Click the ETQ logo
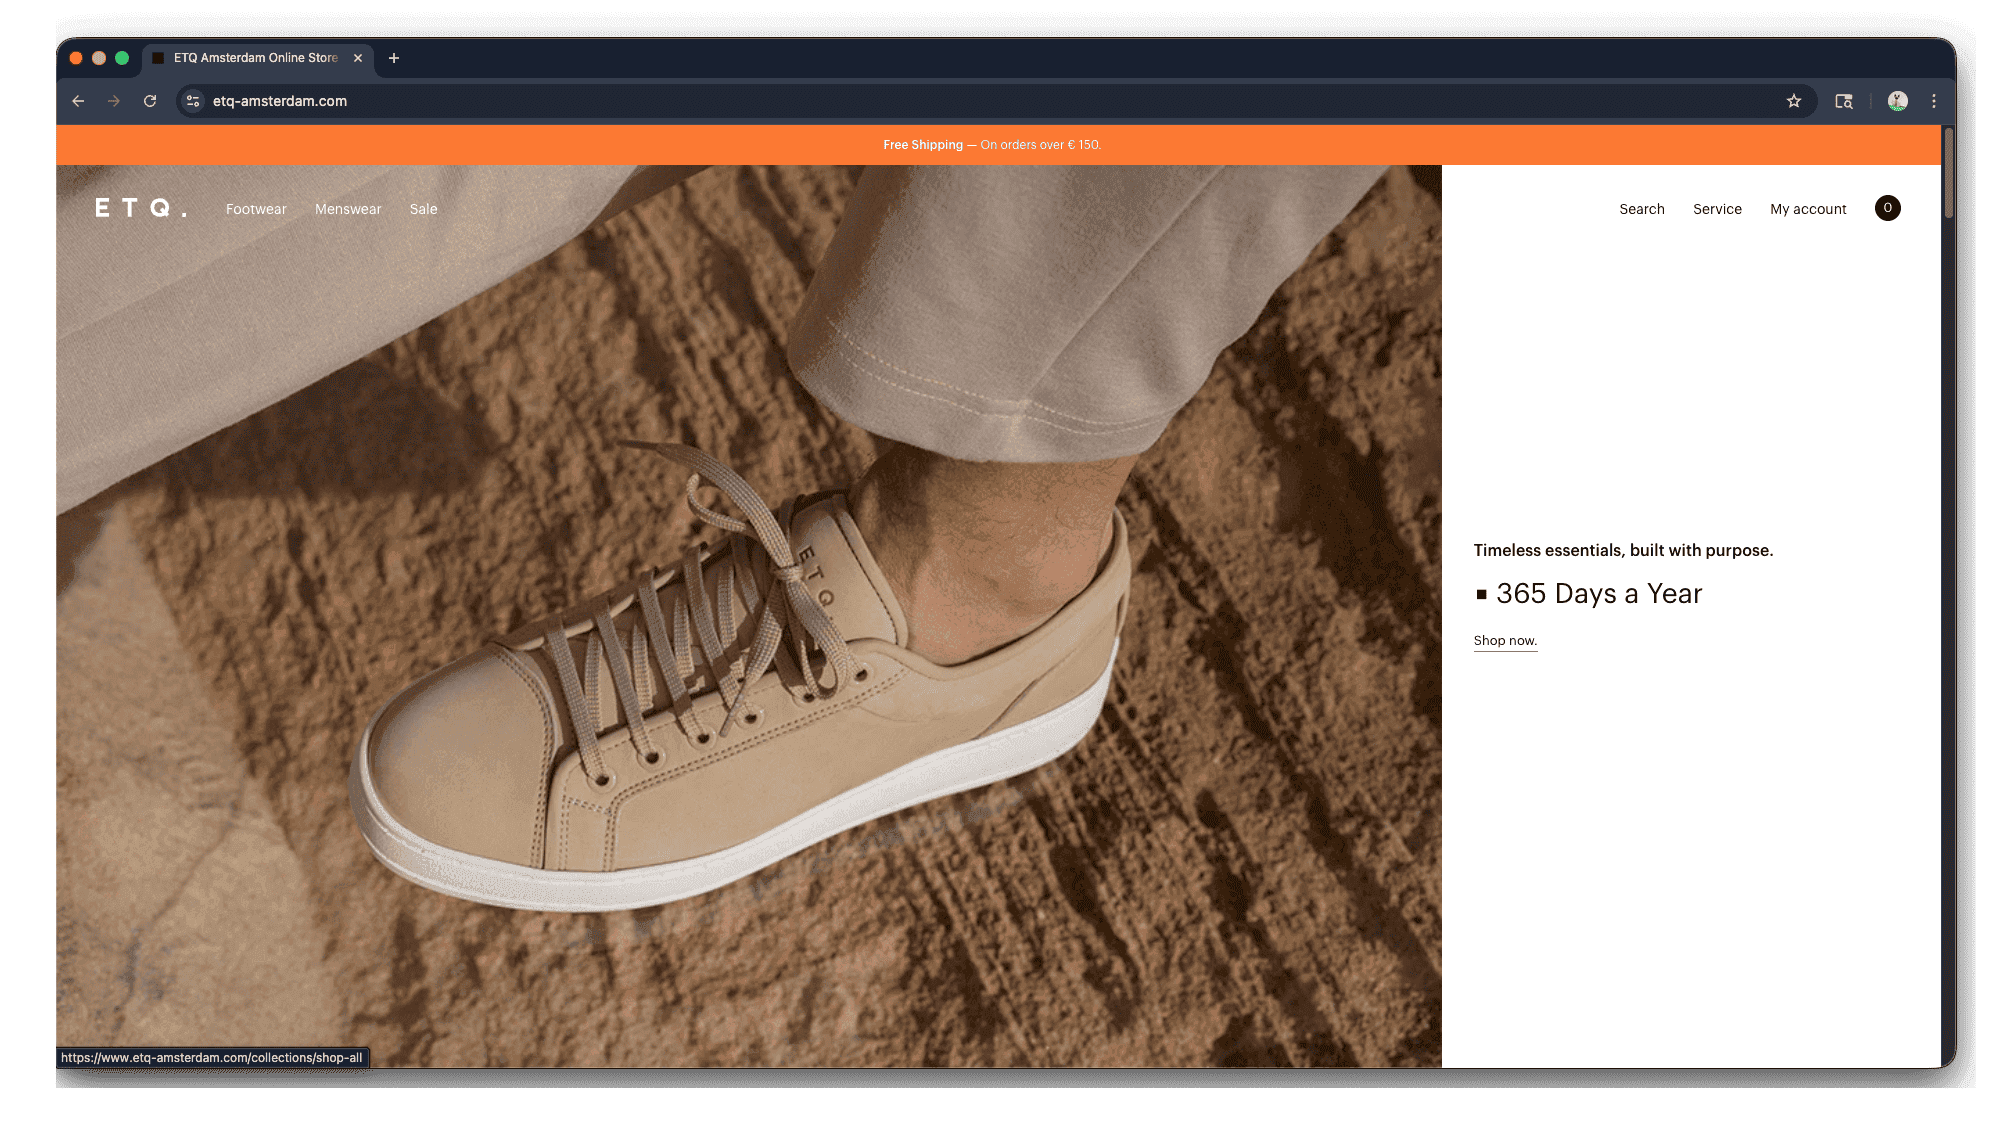 (140, 208)
